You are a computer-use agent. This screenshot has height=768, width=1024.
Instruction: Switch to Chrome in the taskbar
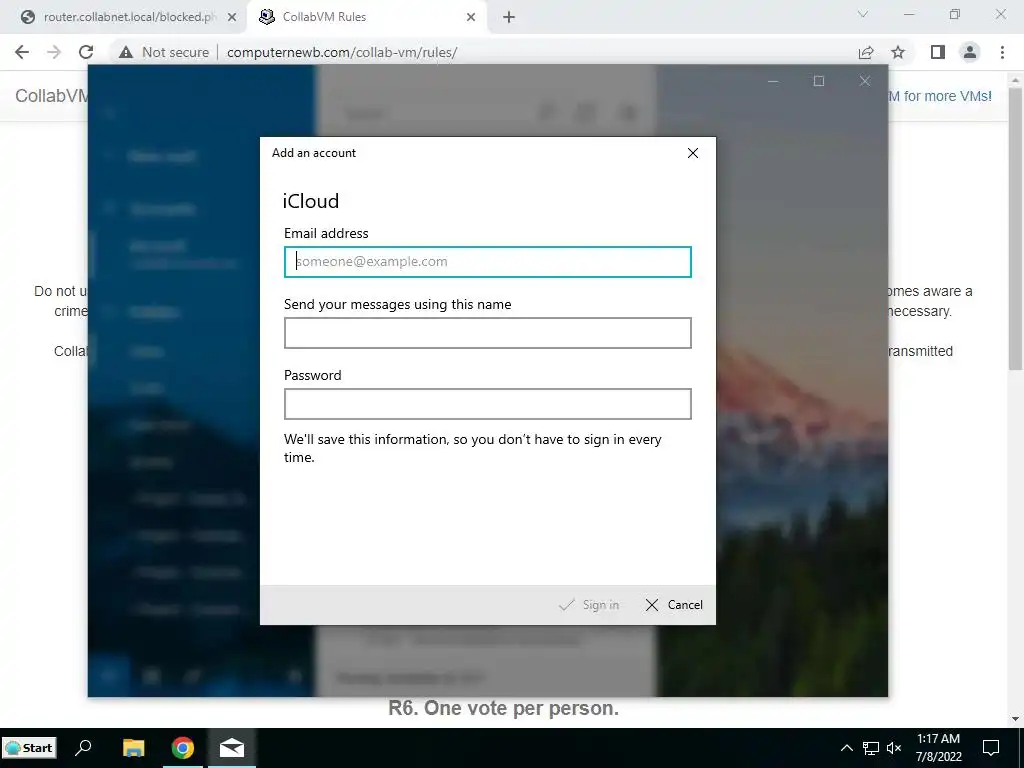(x=183, y=748)
